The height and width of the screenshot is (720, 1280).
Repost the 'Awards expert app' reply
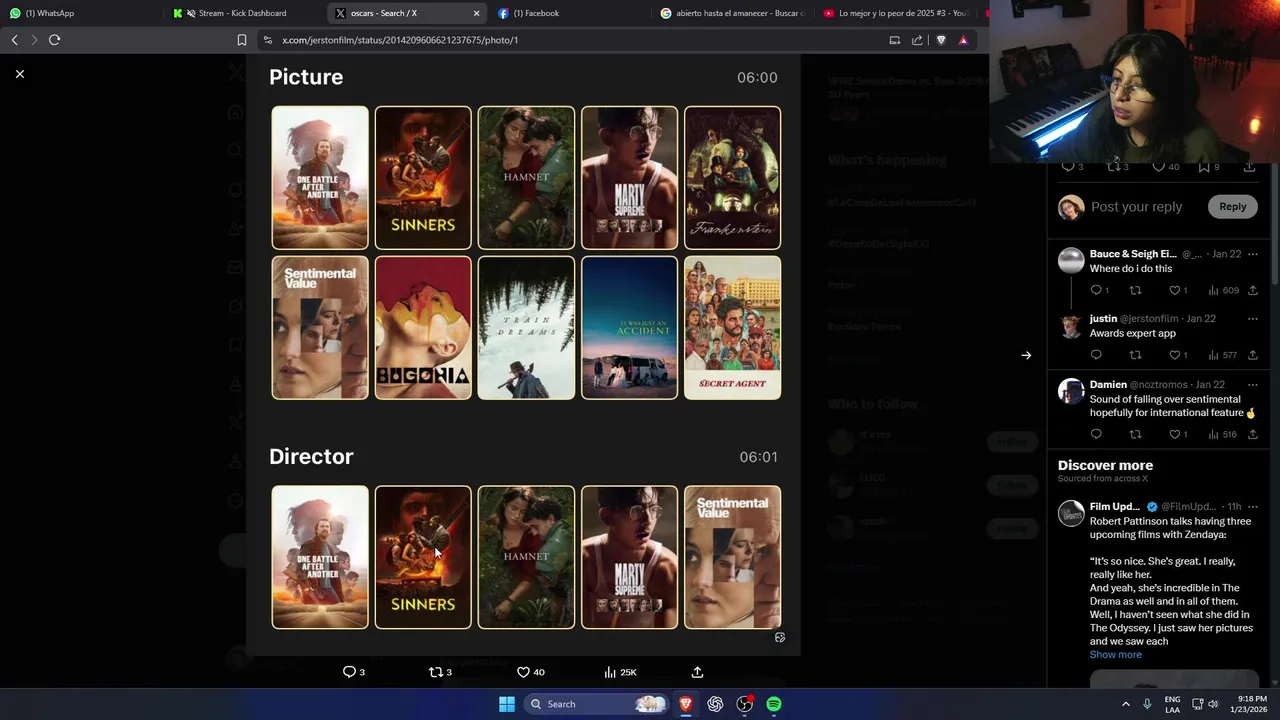(1135, 355)
